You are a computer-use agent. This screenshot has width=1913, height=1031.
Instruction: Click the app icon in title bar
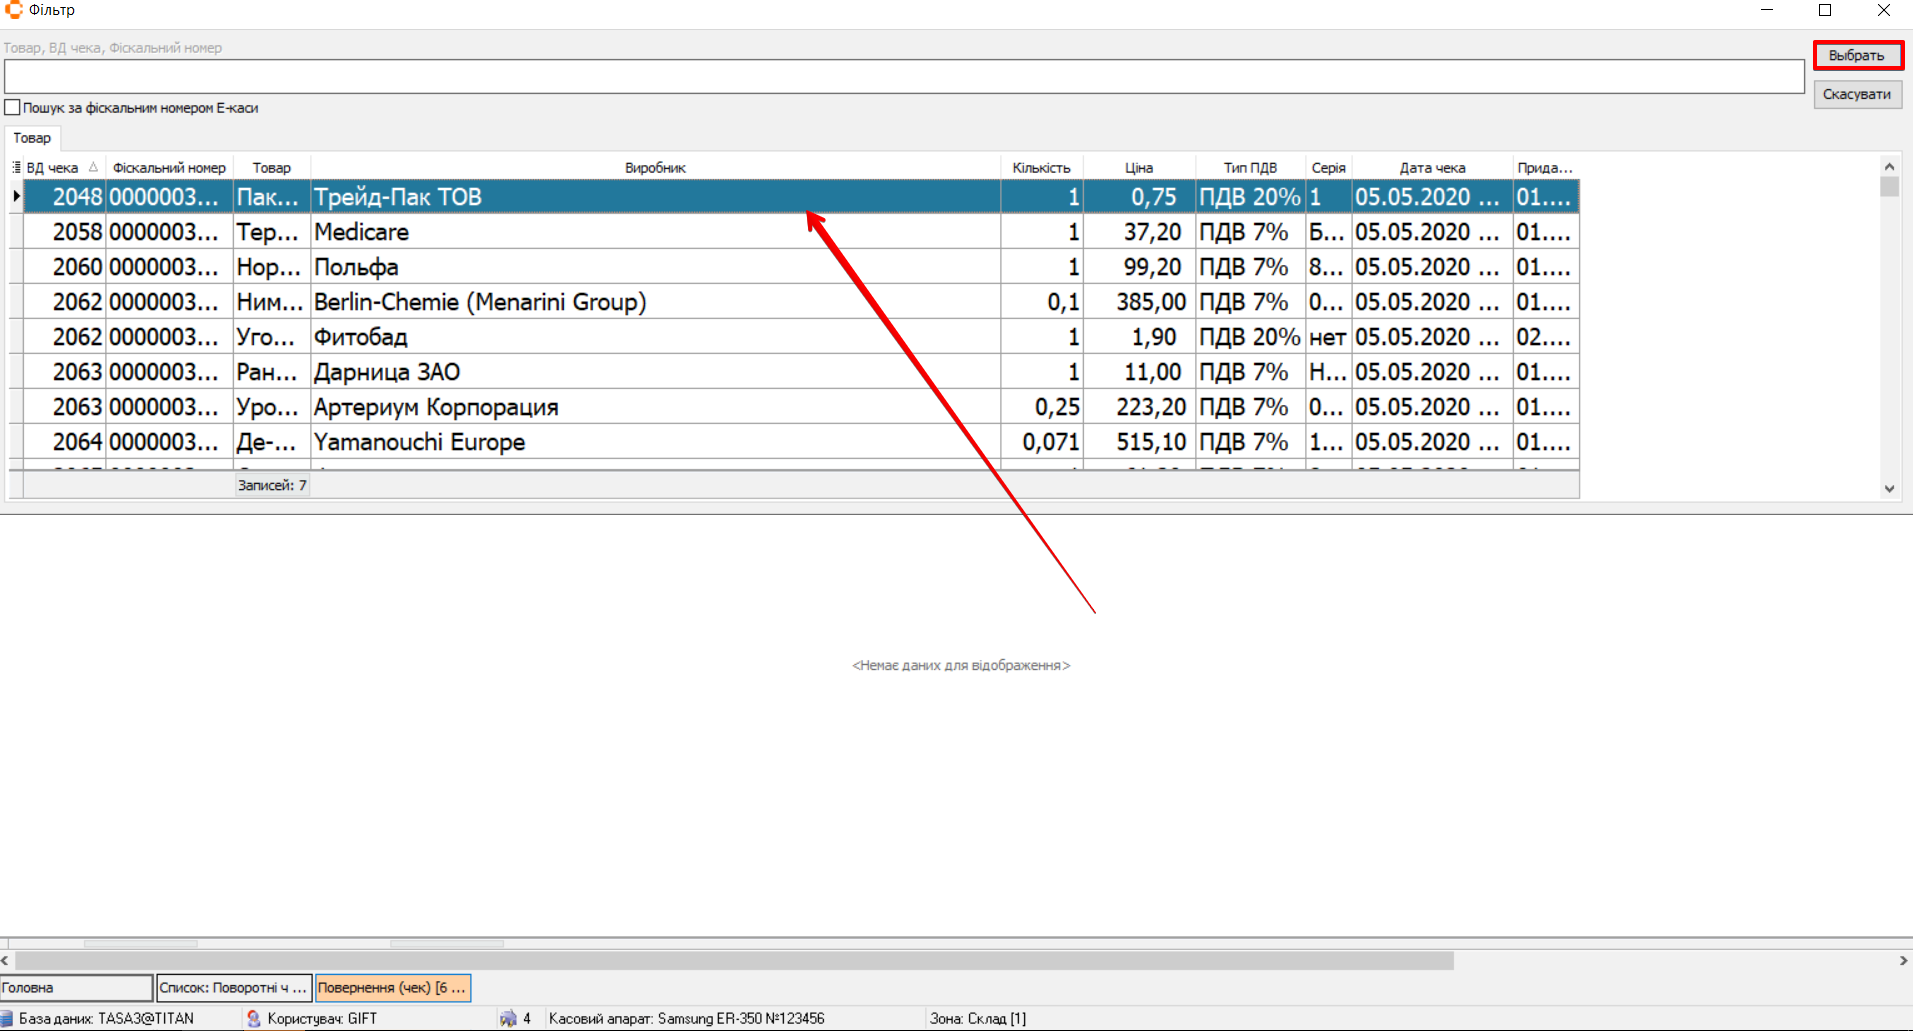click(14, 10)
